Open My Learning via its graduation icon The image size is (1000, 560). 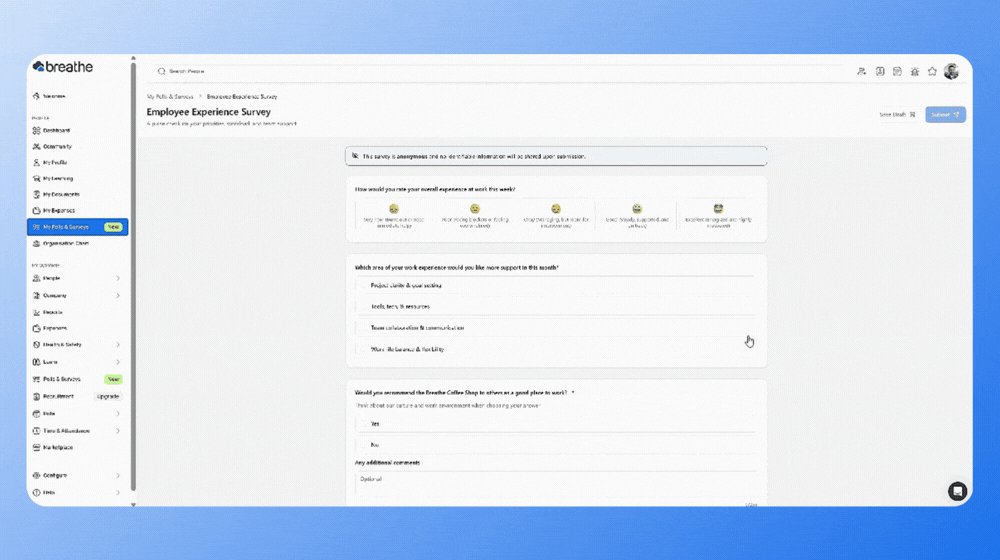tap(36, 179)
